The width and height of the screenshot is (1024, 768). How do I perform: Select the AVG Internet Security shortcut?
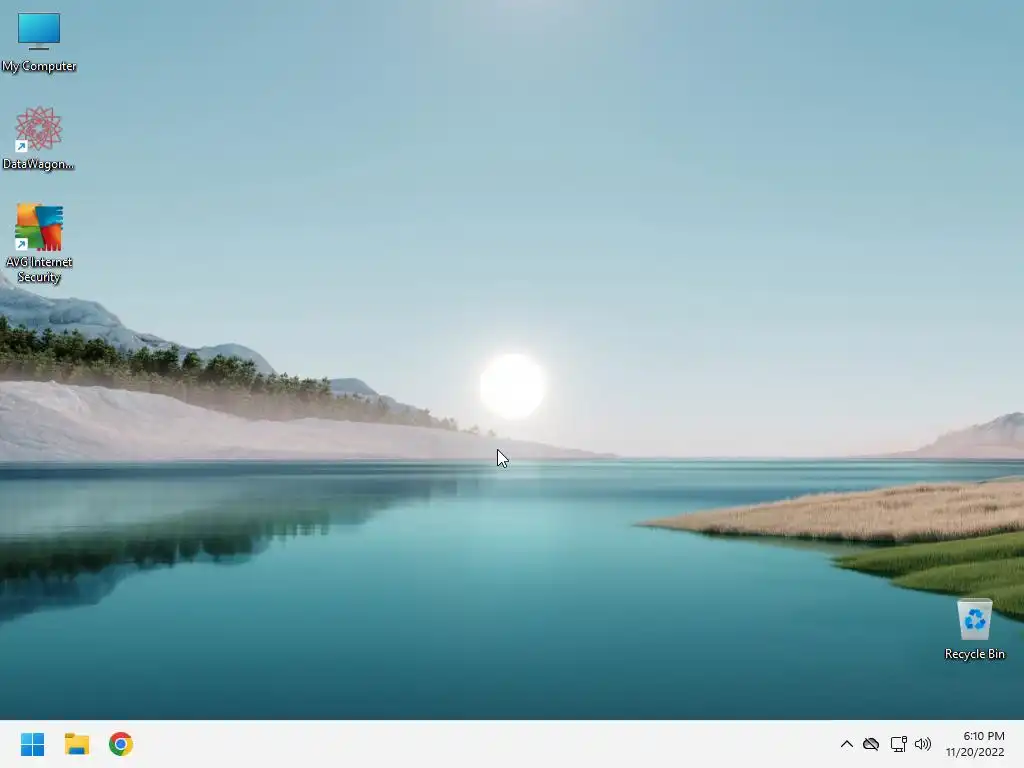point(39,243)
